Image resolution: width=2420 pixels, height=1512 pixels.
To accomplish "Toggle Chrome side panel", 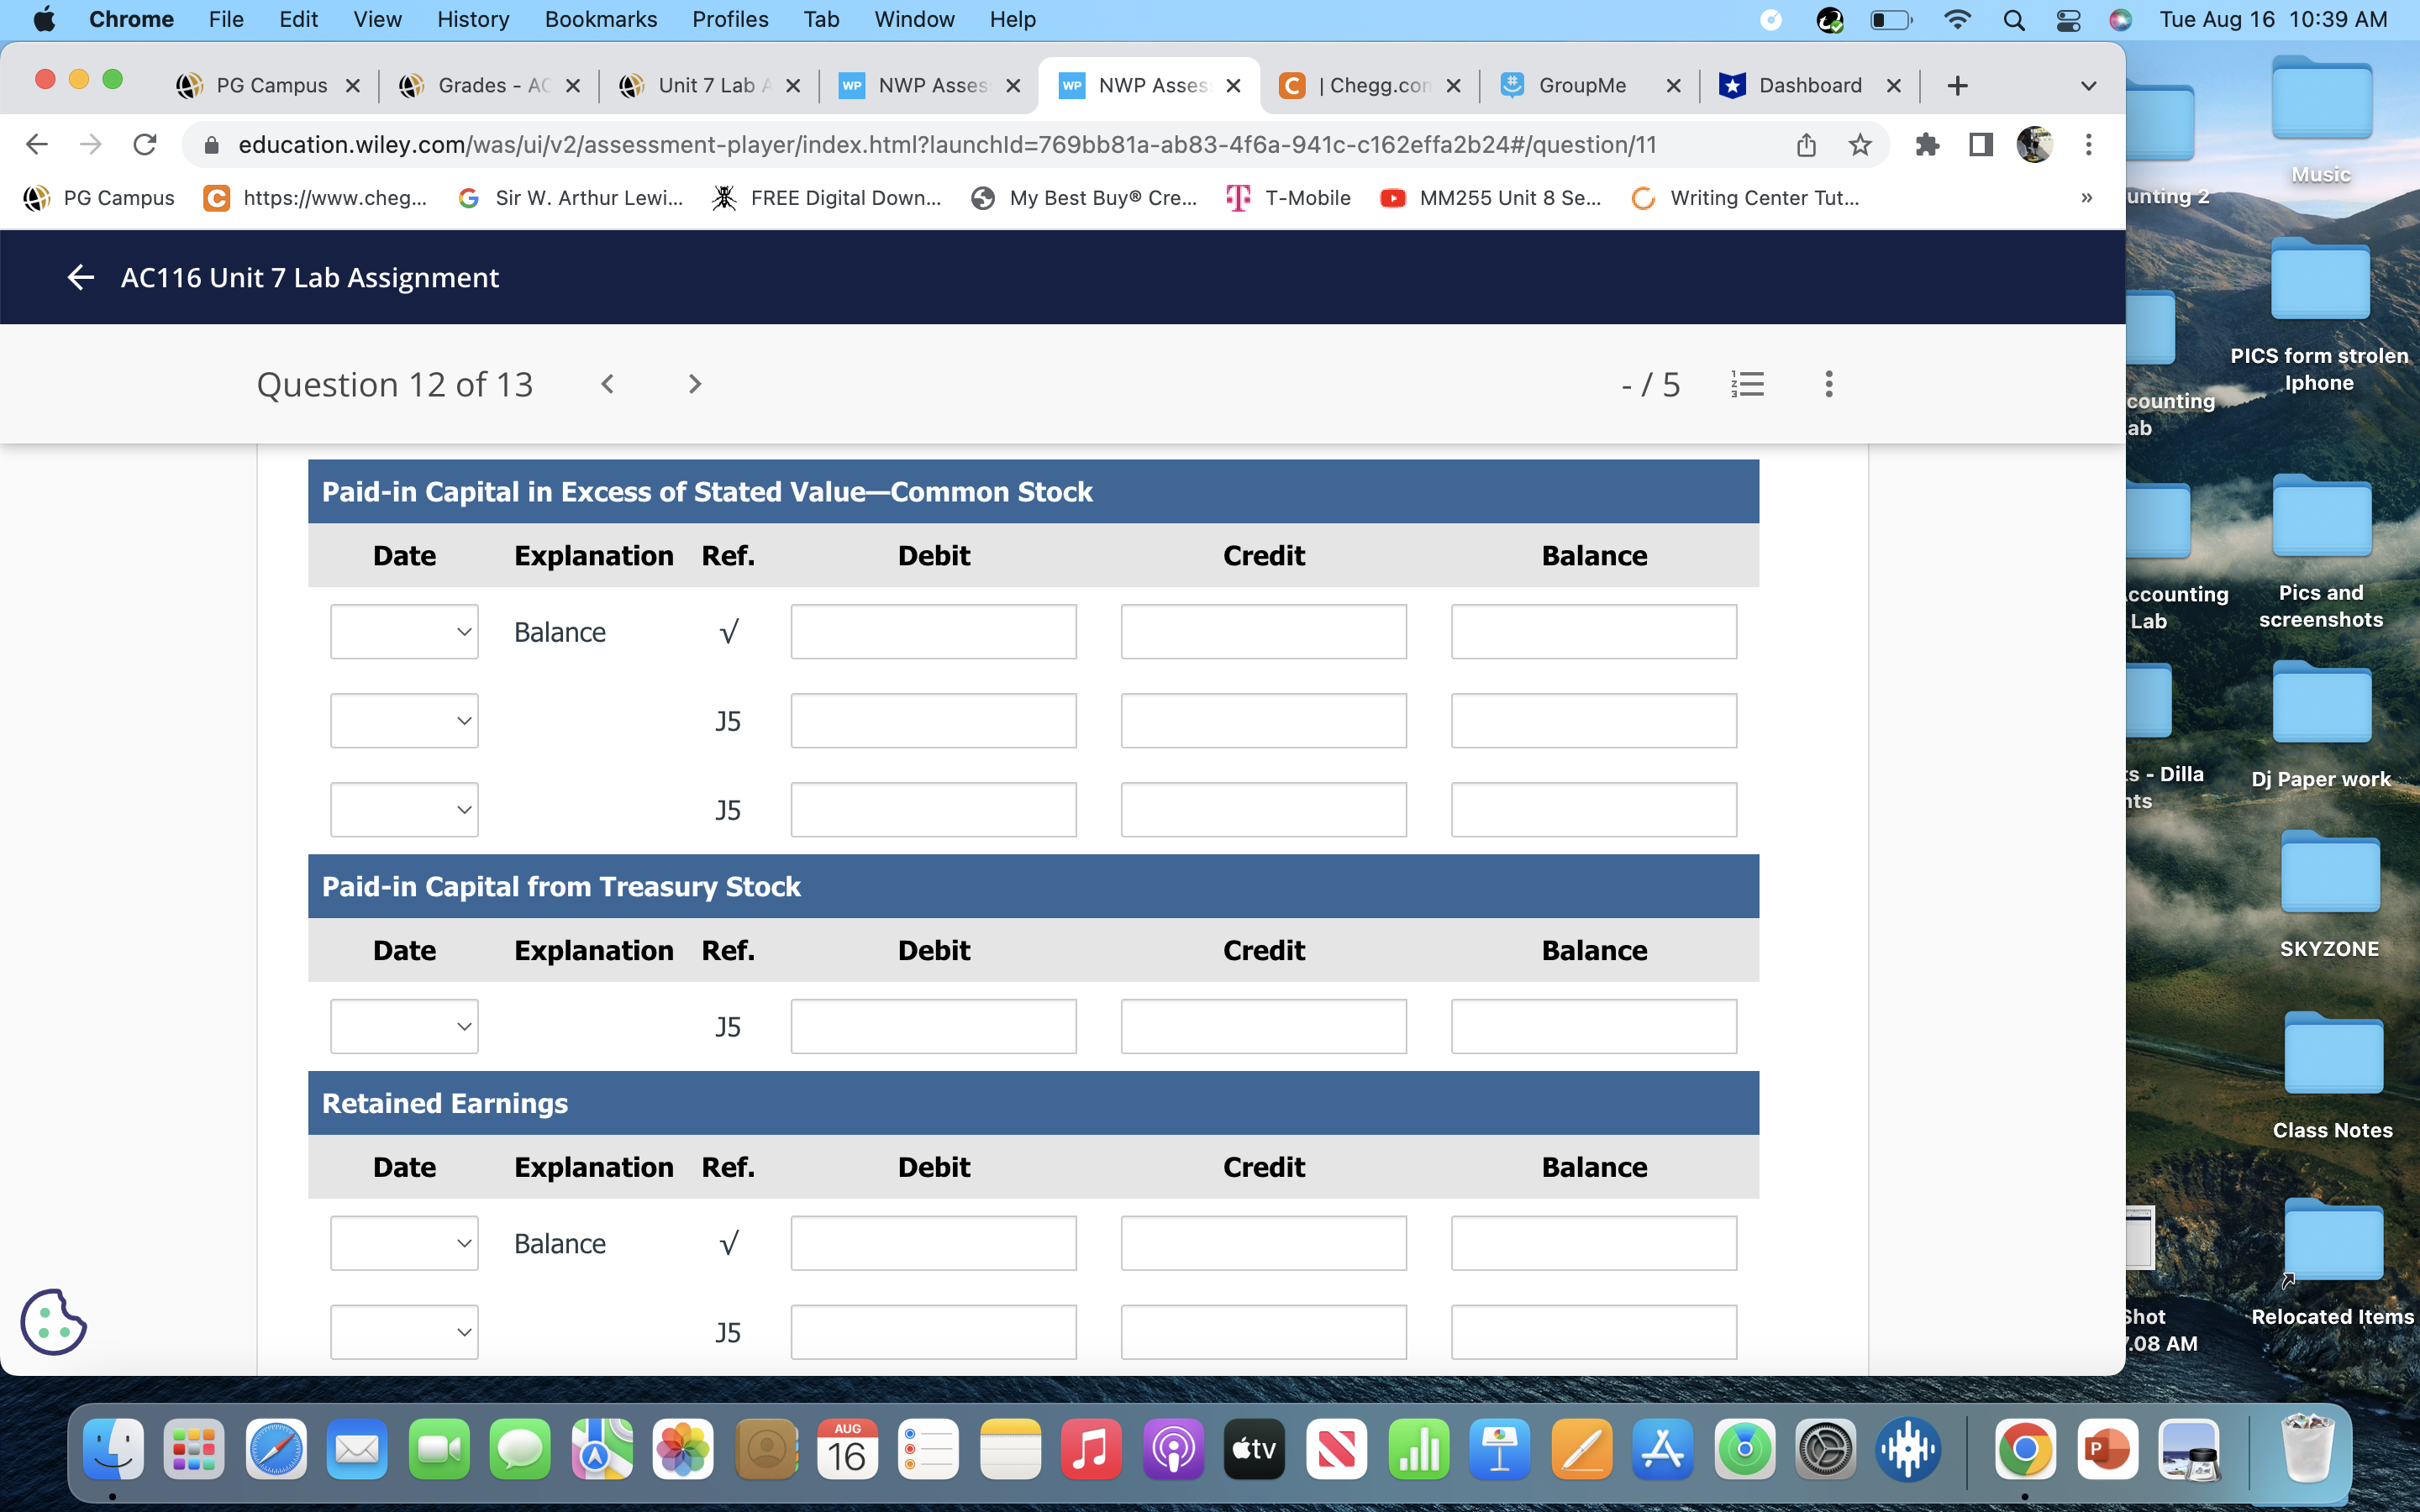I will pyautogui.click(x=1980, y=145).
